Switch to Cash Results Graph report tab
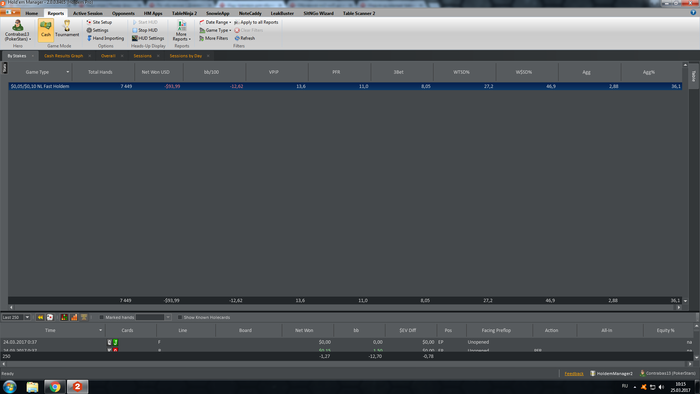Screen dimensions: 700x394 [63, 56]
